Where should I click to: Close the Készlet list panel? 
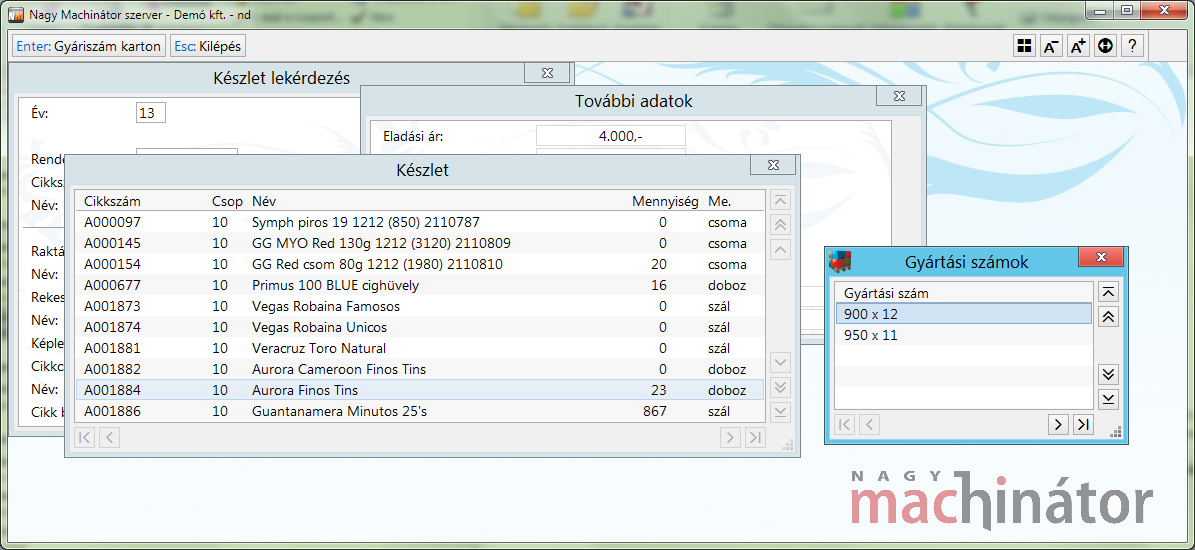(x=774, y=165)
